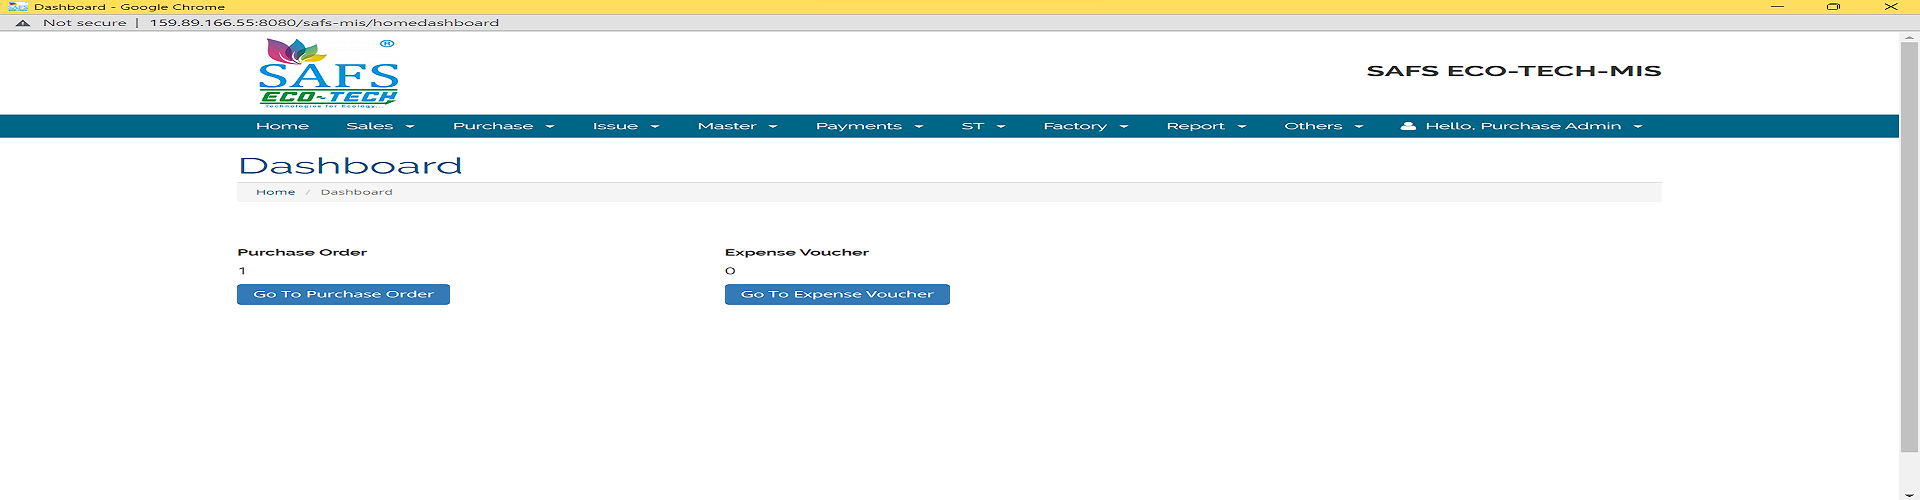Expand the Purchase menu
Screen dimensions: 1920x500
tap(502, 126)
